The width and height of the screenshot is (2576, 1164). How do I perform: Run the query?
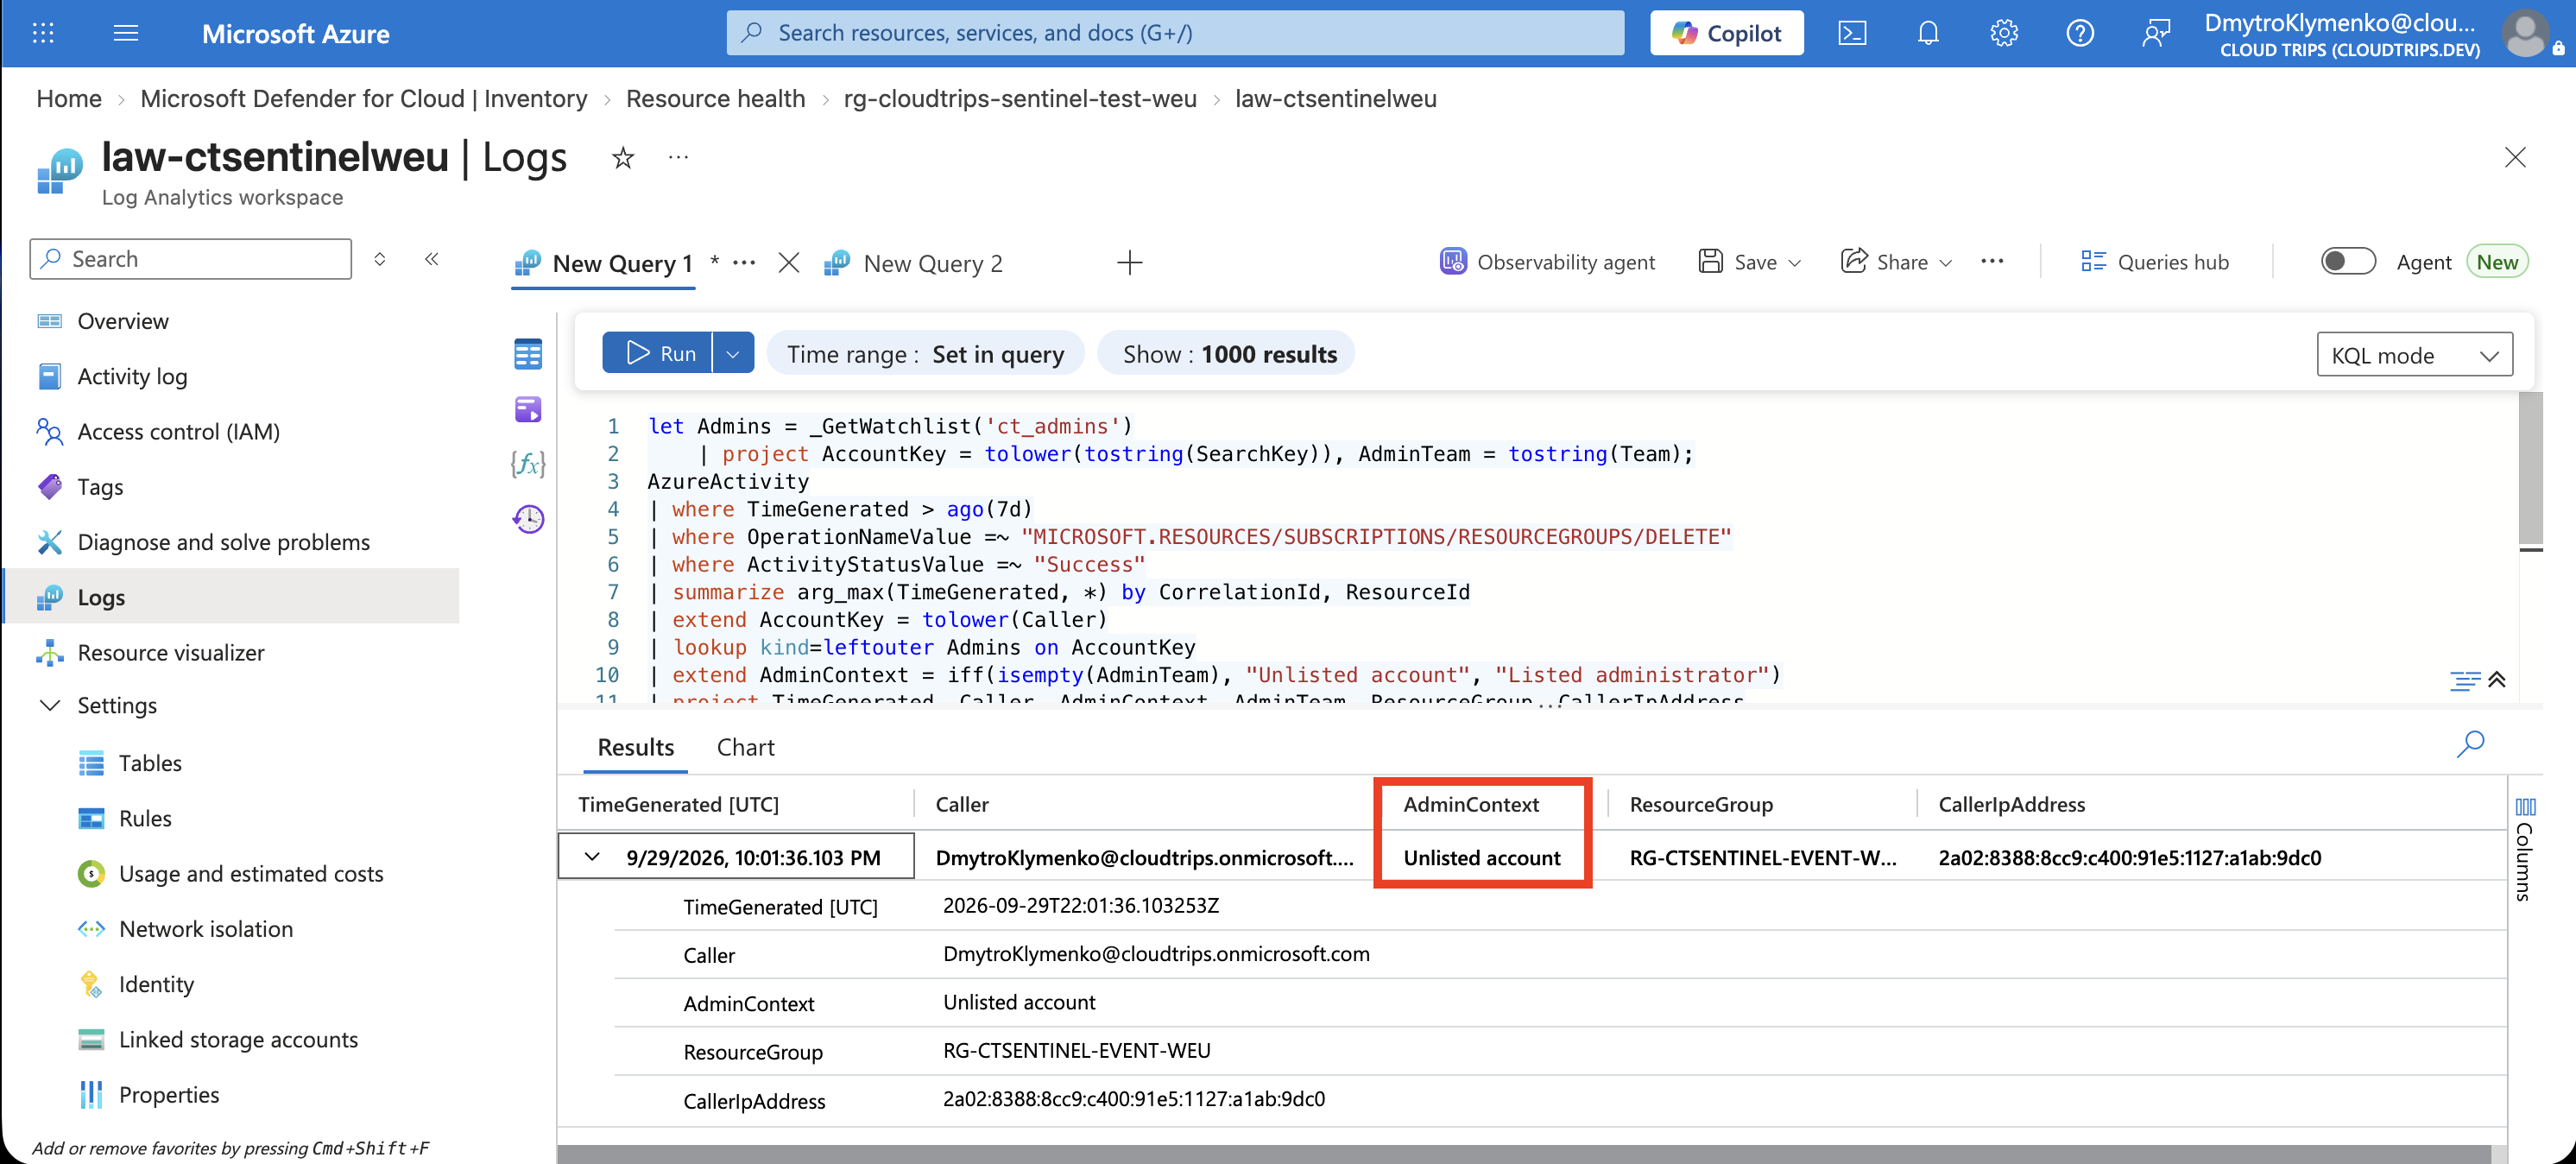pos(657,353)
